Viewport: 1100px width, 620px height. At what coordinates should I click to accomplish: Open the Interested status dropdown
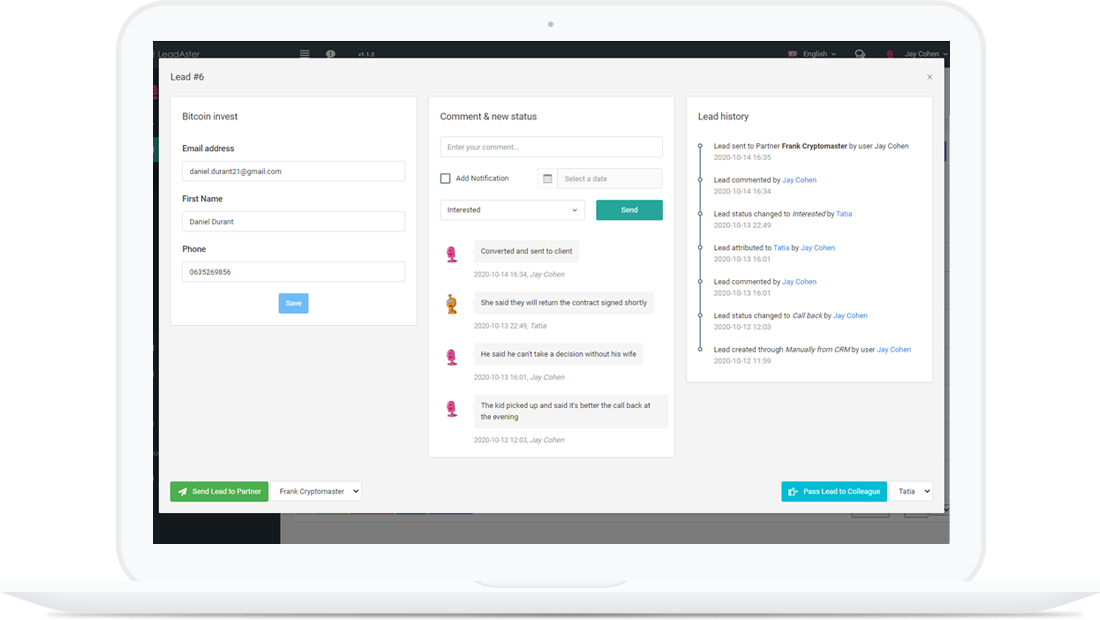tap(512, 210)
